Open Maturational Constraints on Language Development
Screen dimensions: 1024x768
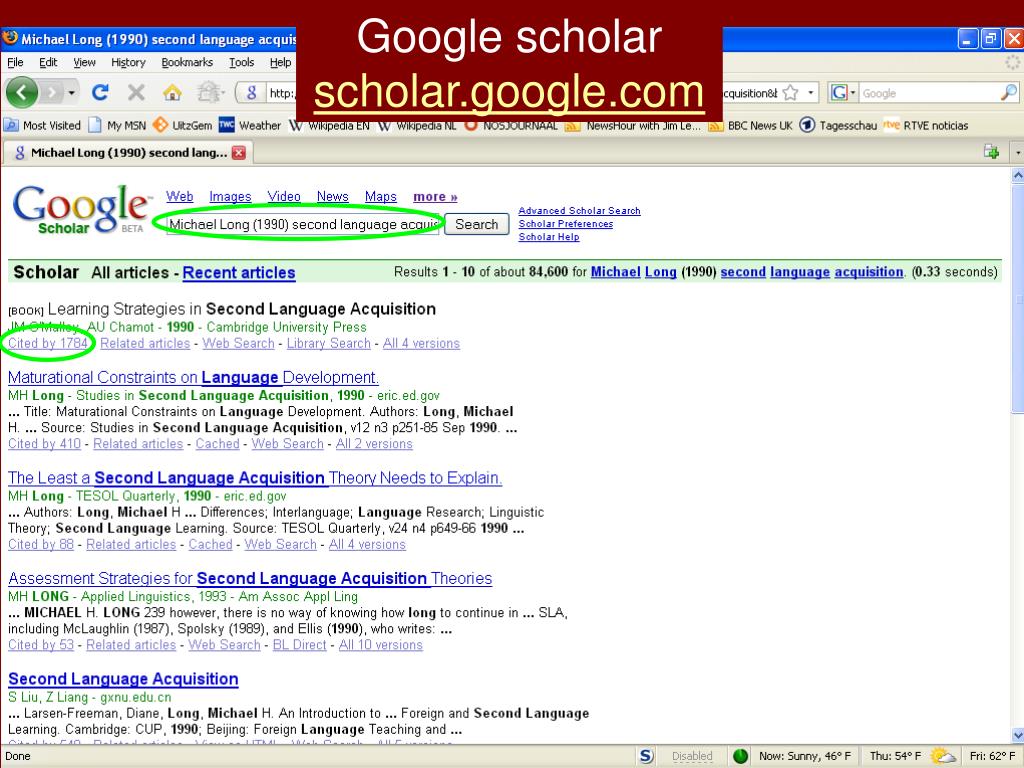(193, 377)
